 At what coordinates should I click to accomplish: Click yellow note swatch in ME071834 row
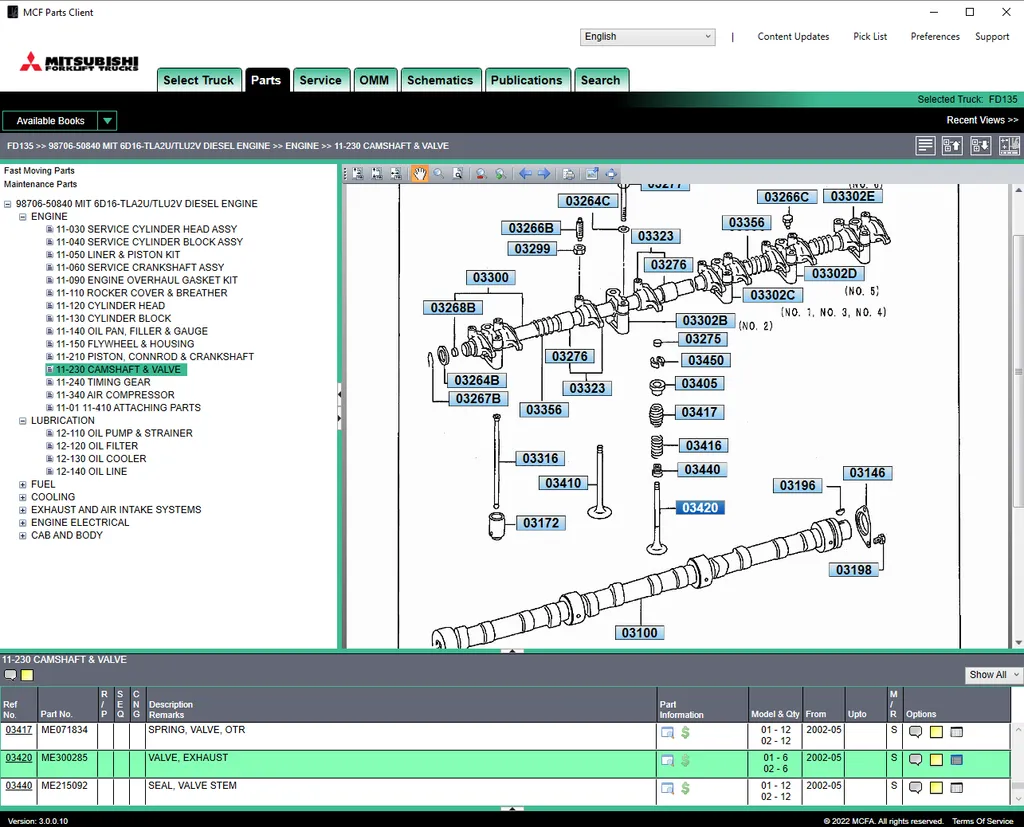[936, 732]
